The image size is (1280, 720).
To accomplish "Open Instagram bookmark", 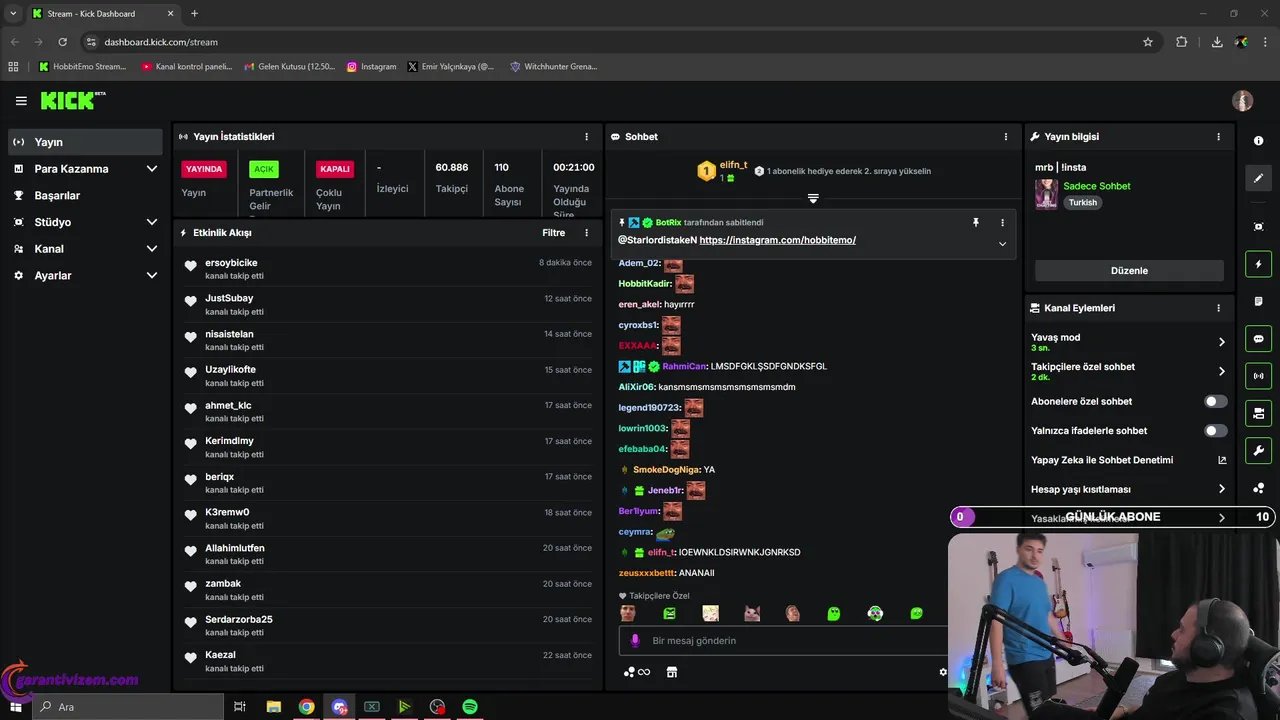I will [x=371, y=66].
